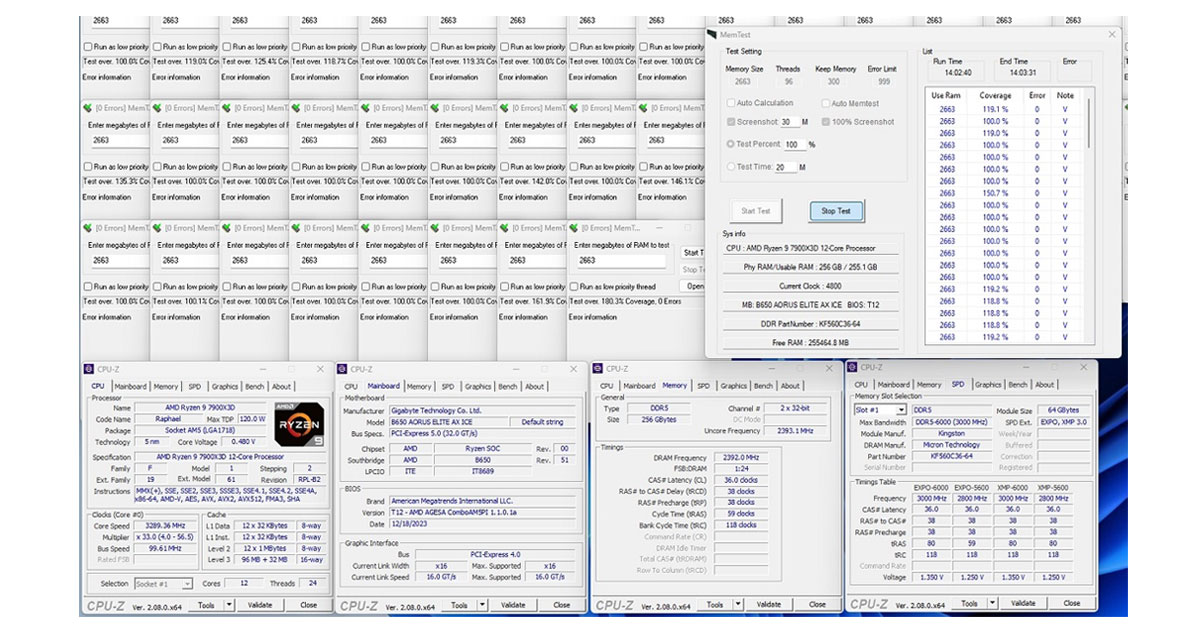Click the Use Ram column header

click(x=946, y=96)
